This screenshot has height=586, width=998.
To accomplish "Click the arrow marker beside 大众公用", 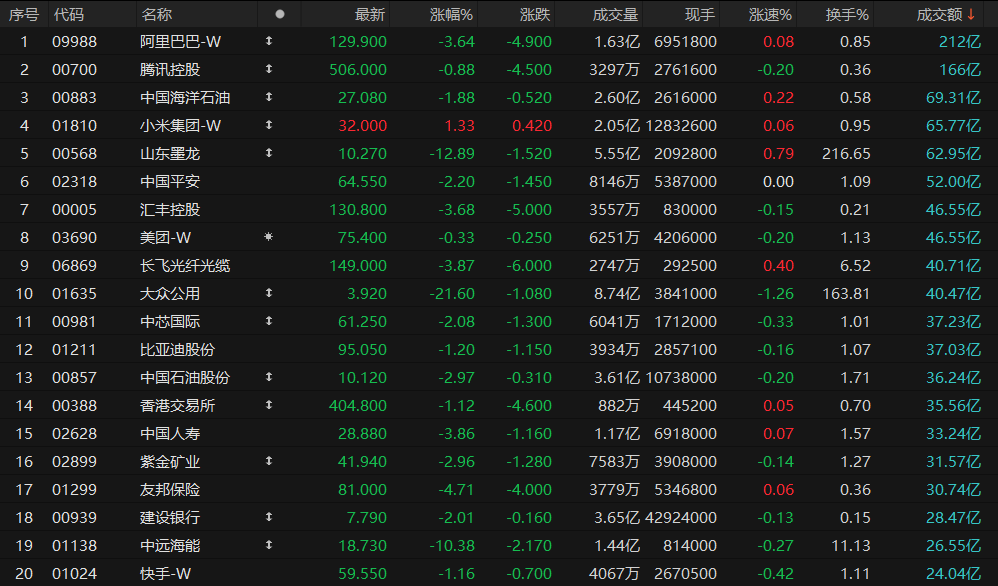I will 268,294.
